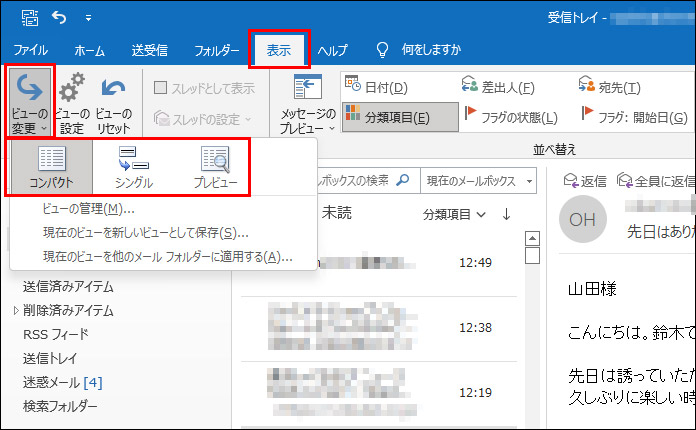
Task: Open メッセージのプレビュー (Message Preview) menu
Action: (x=307, y=102)
